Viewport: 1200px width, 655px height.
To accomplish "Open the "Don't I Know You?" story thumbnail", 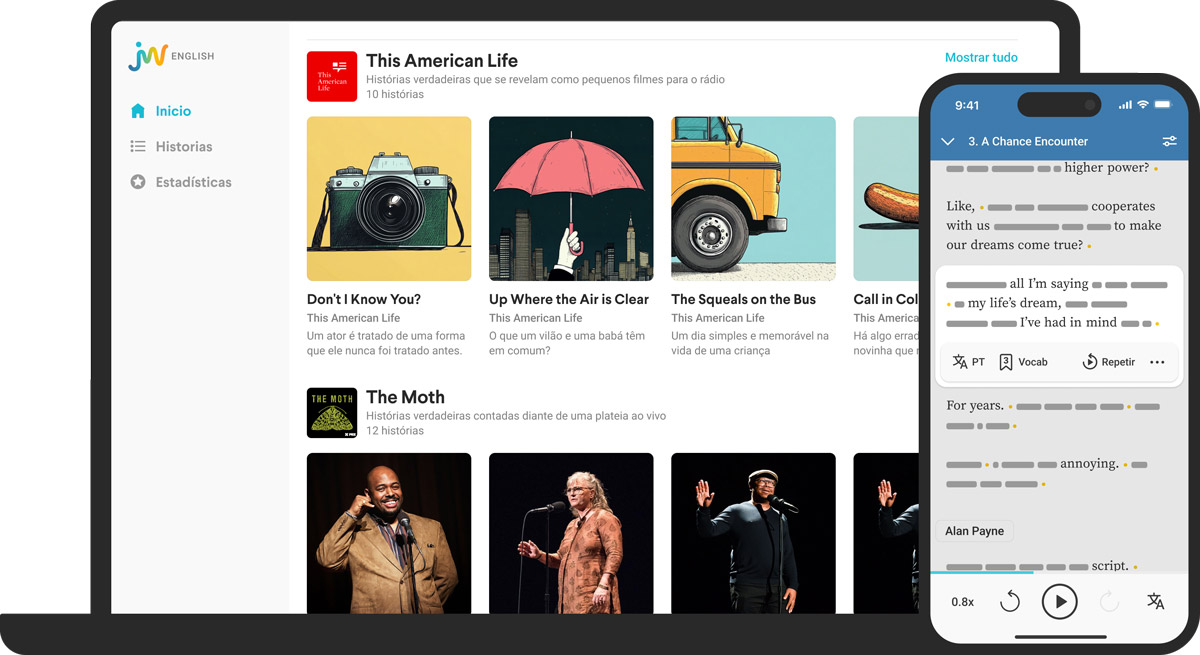I will pyautogui.click(x=388, y=199).
